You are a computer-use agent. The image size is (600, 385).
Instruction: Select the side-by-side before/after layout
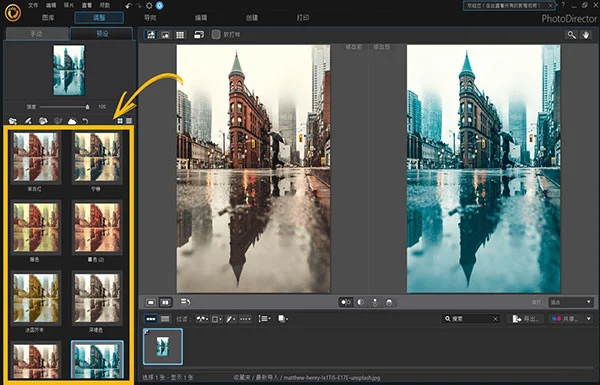(346, 302)
